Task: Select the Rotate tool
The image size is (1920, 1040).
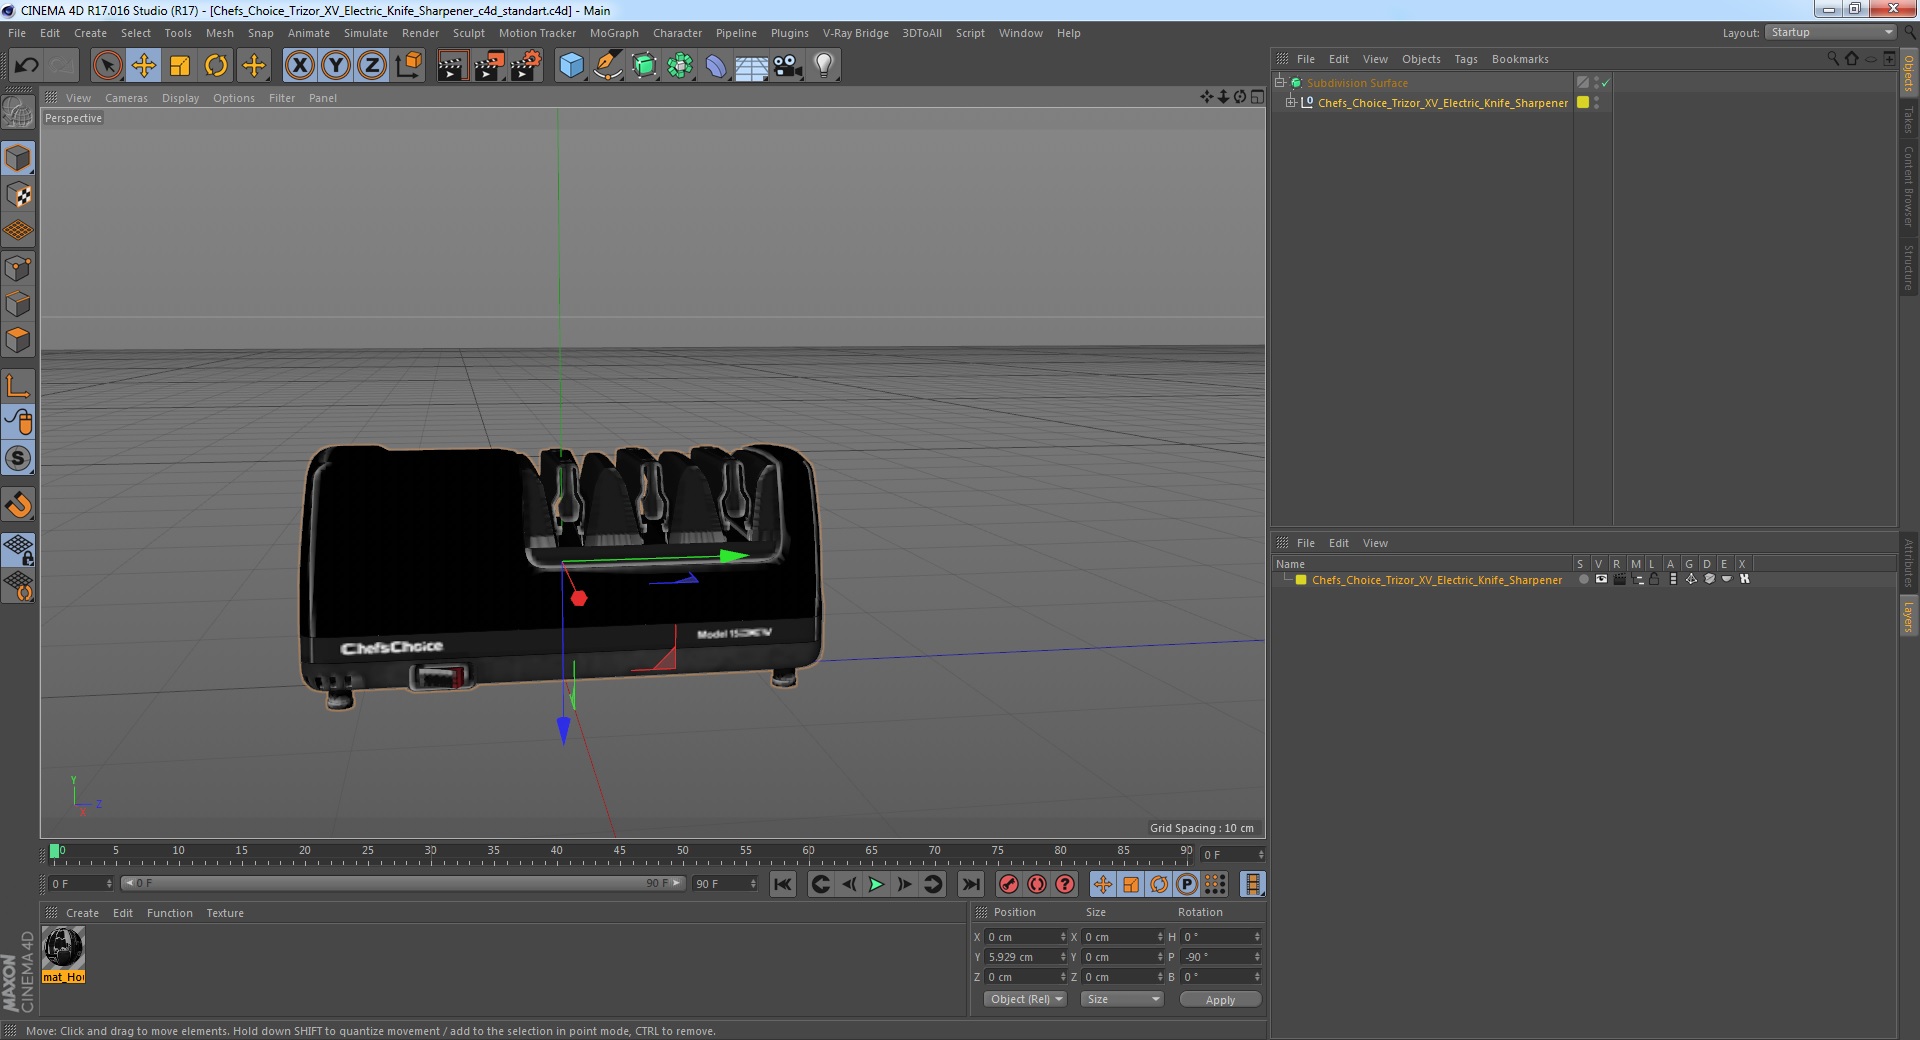Action: click(x=216, y=66)
